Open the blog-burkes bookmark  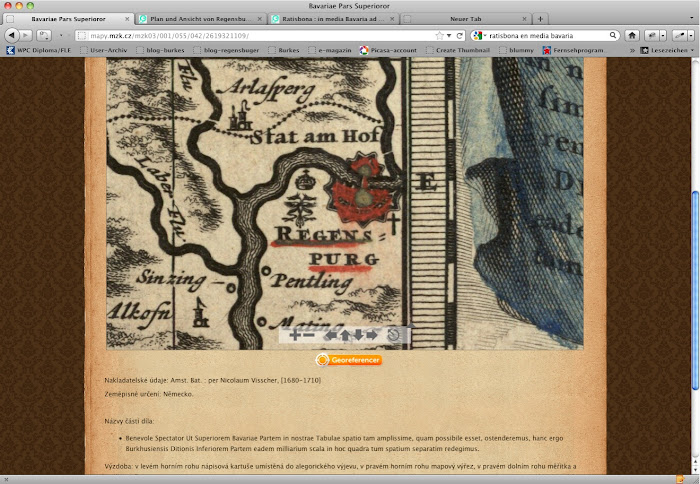coord(160,50)
